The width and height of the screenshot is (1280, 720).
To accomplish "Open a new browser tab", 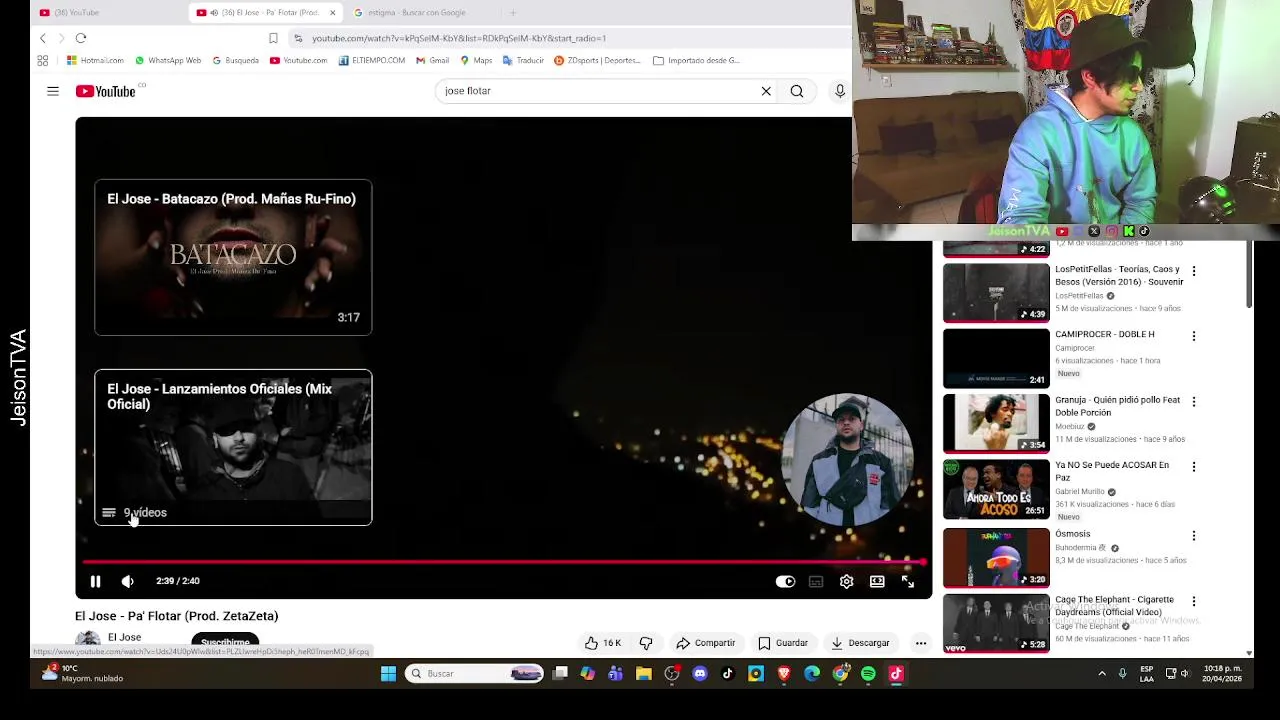I will pos(512,13).
